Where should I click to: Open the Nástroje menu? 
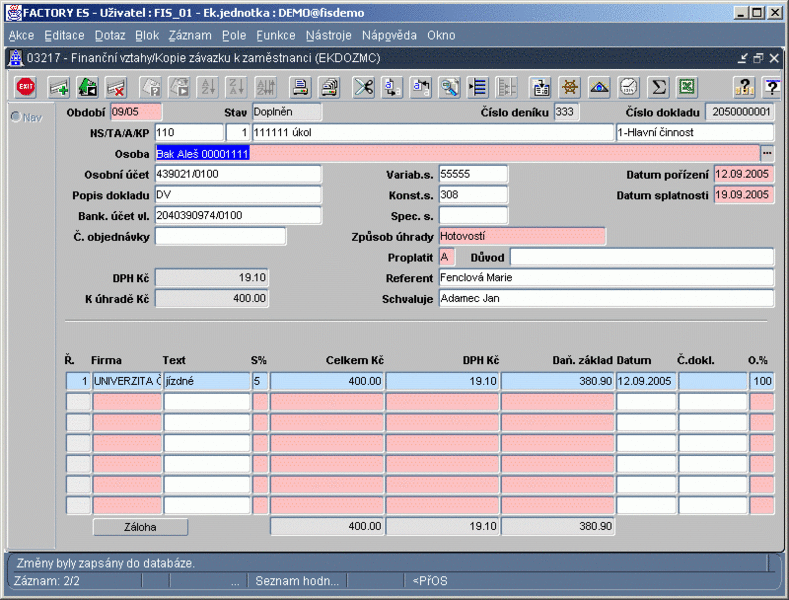point(328,35)
